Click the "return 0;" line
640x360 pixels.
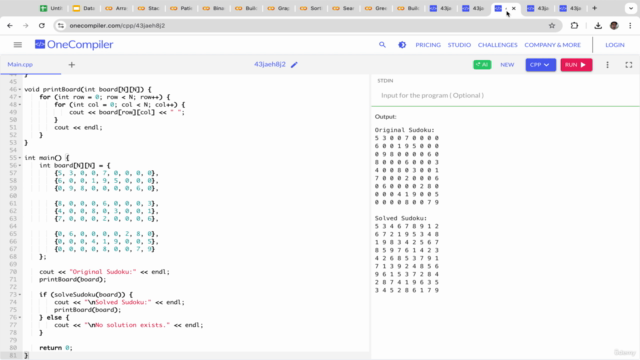[56, 348]
